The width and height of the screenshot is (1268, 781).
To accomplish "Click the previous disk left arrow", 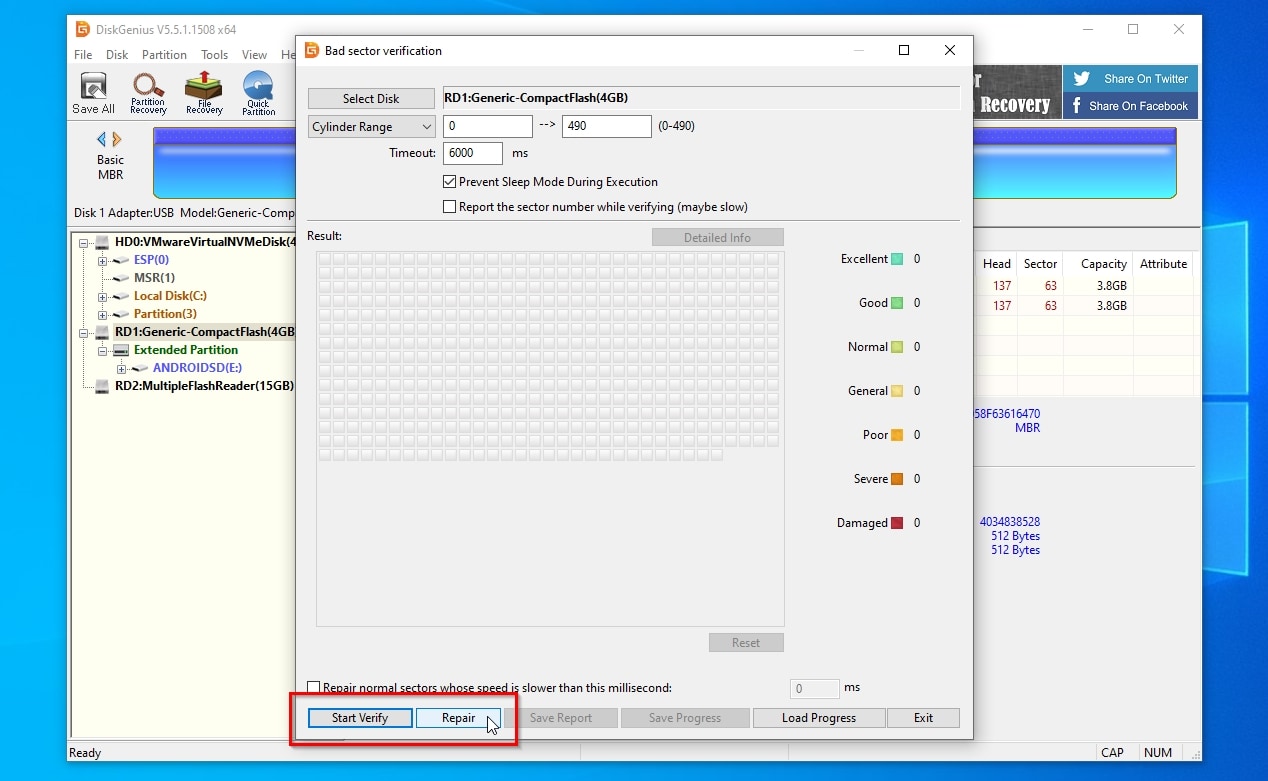I will coord(101,139).
